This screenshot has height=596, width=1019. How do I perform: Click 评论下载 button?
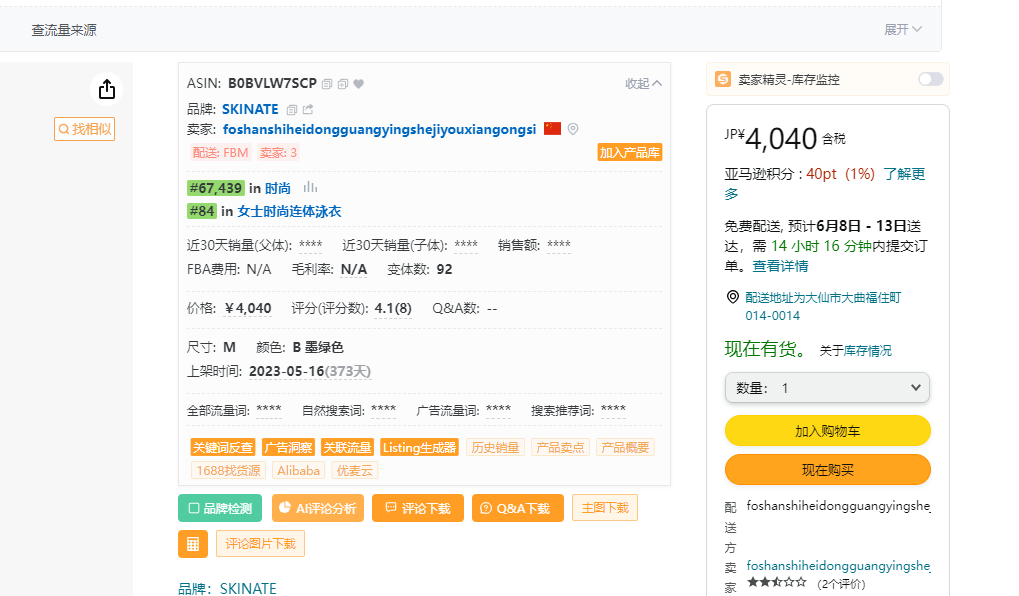click(418, 508)
